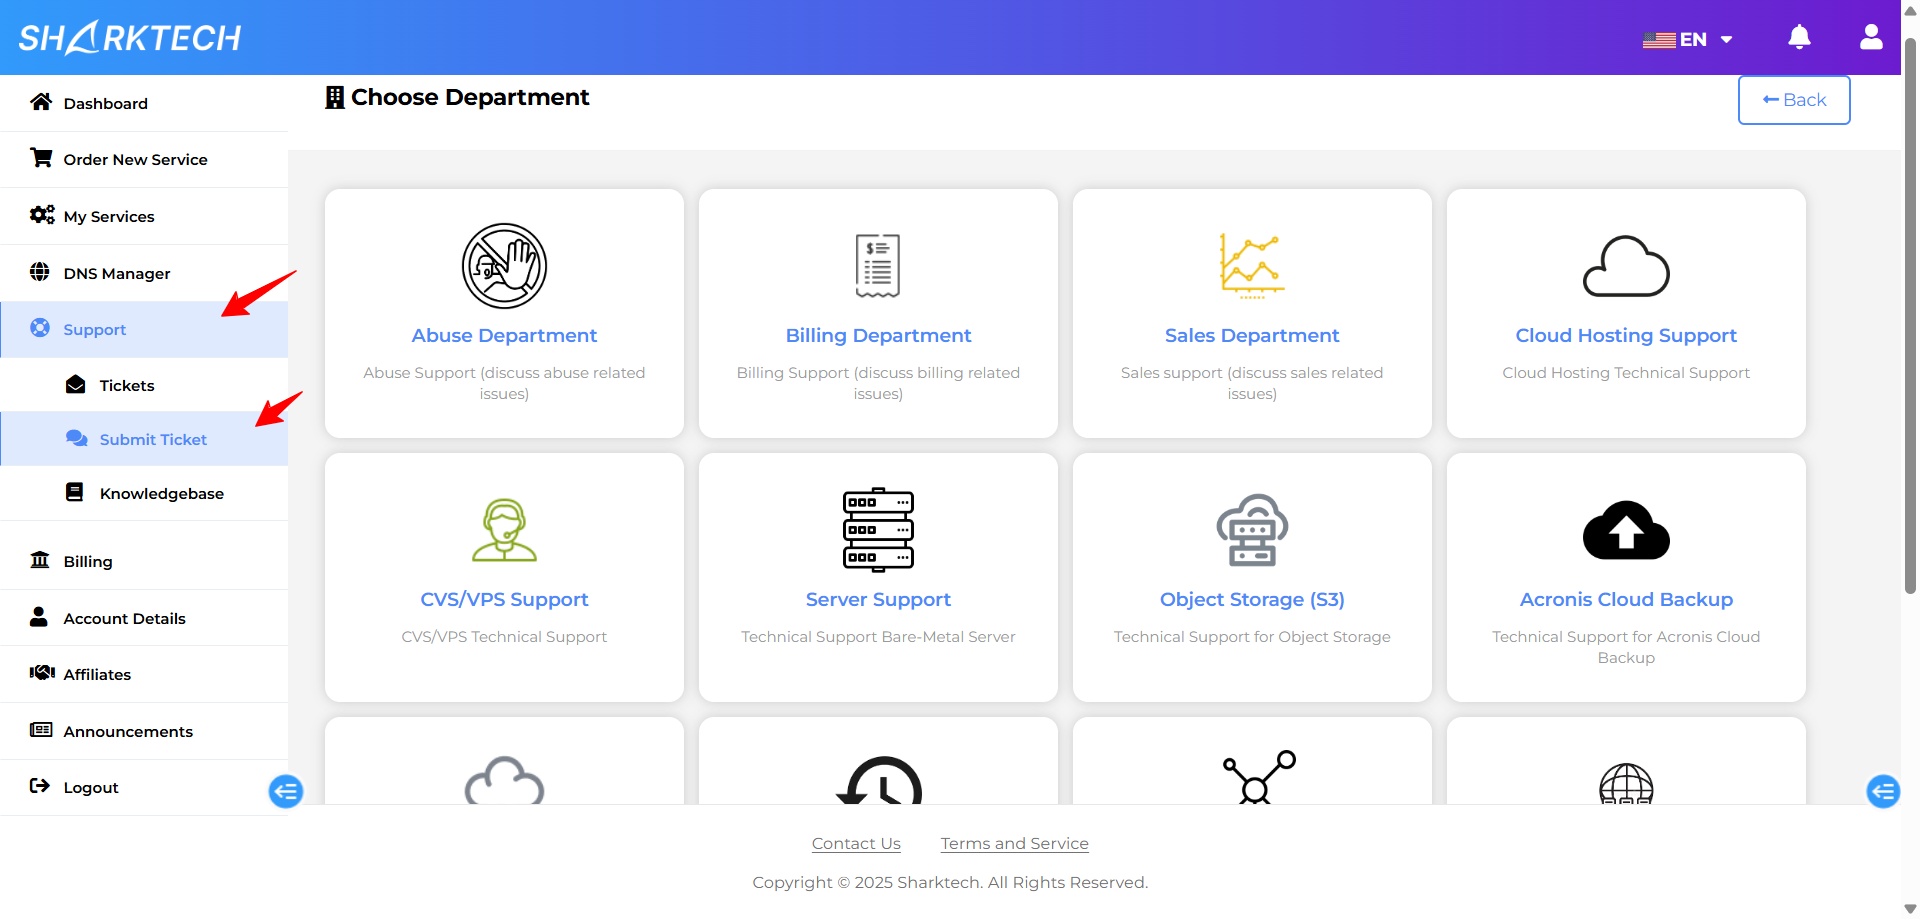Image resolution: width=1920 pixels, height=919 pixels.
Task: Open the user profile icon
Action: [x=1871, y=38]
